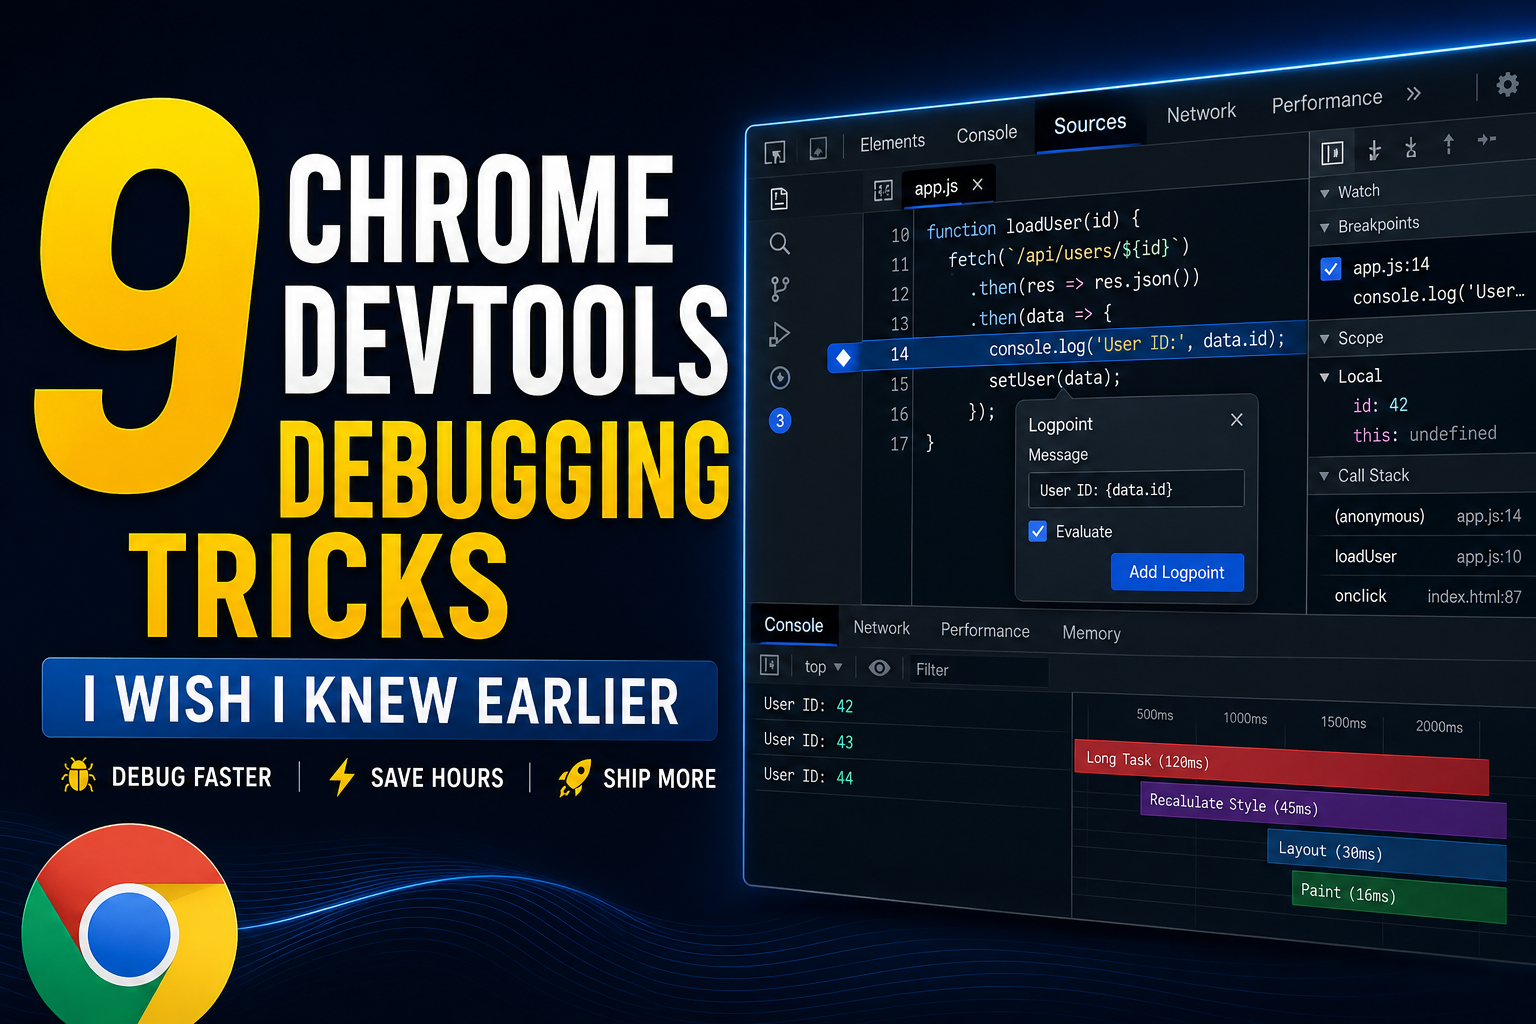Viewport: 1536px width, 1024px height.
Task: Click the purple Recalculate Style (45ms) bar
Action: (1323, 810)
